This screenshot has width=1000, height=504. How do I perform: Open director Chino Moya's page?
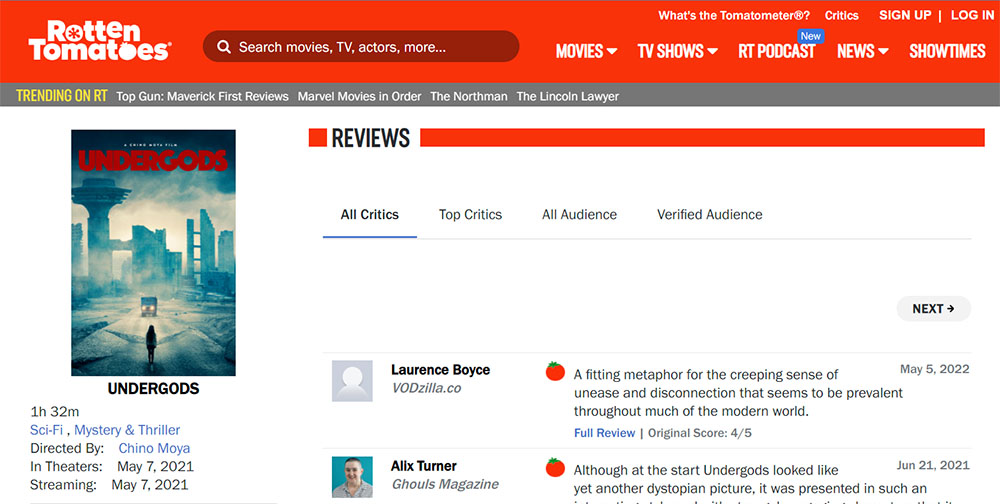tap(154, 448)
